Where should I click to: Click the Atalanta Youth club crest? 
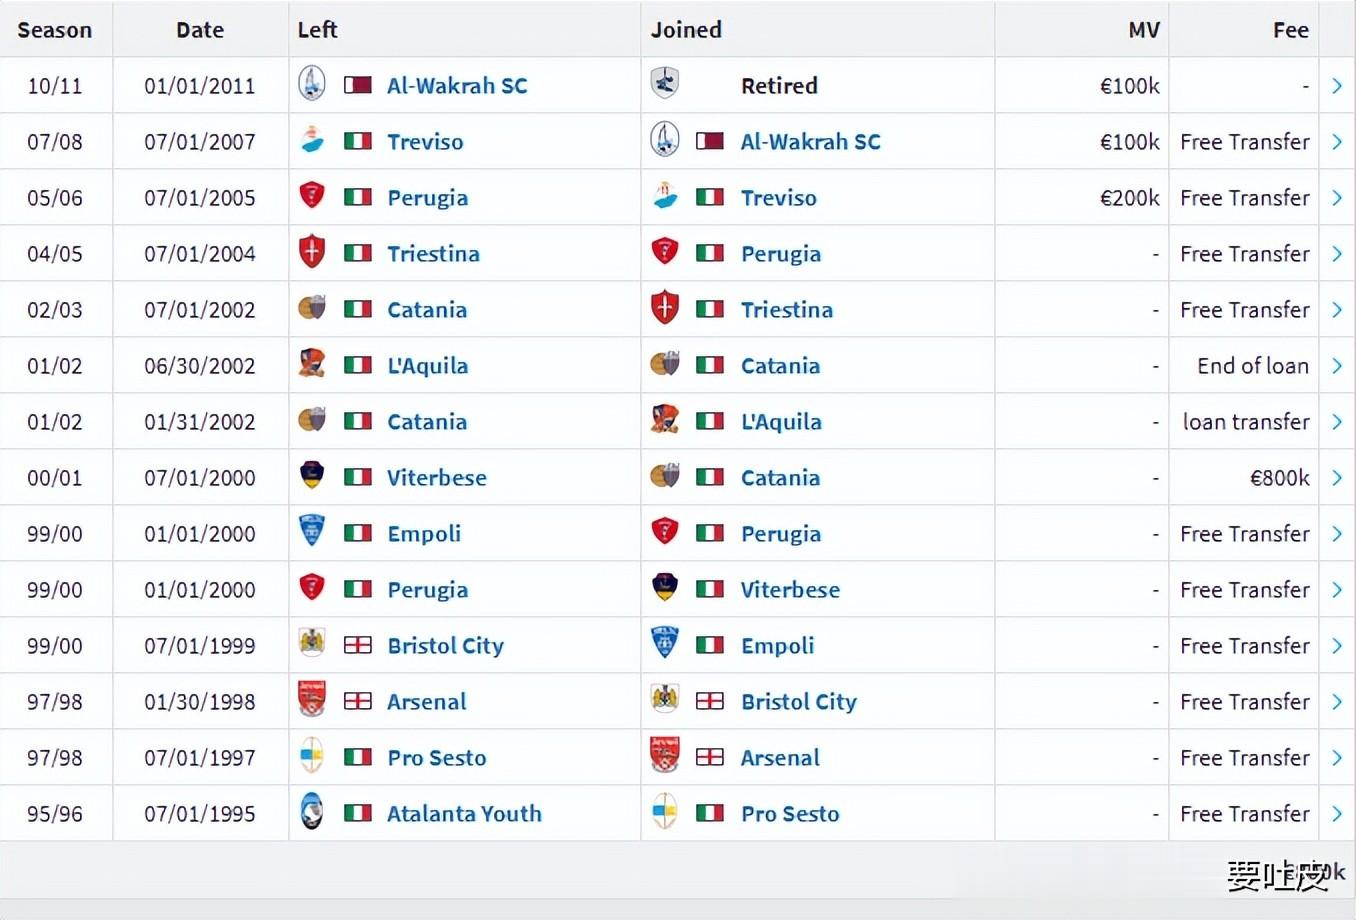(x=312, y=813)
